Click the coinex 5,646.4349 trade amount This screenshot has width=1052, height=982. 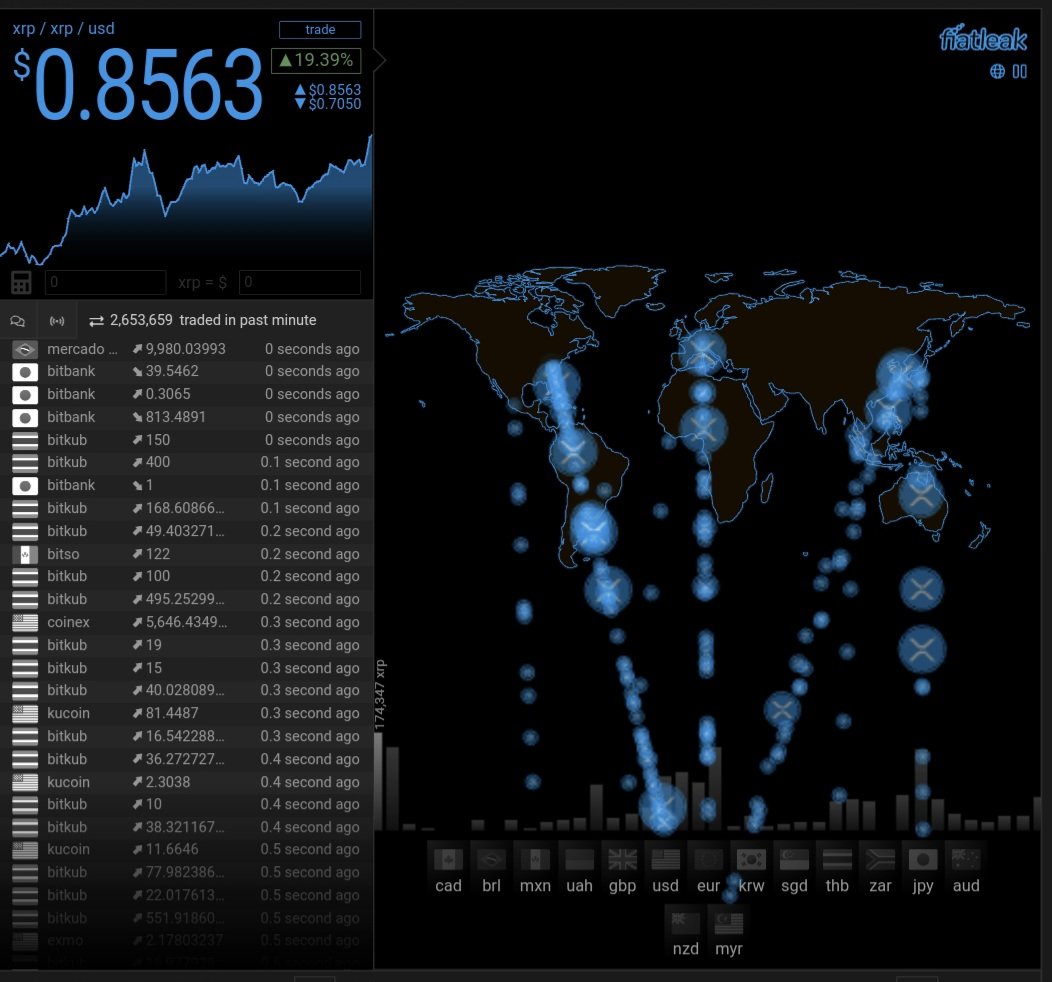click(x=187, y=622)
